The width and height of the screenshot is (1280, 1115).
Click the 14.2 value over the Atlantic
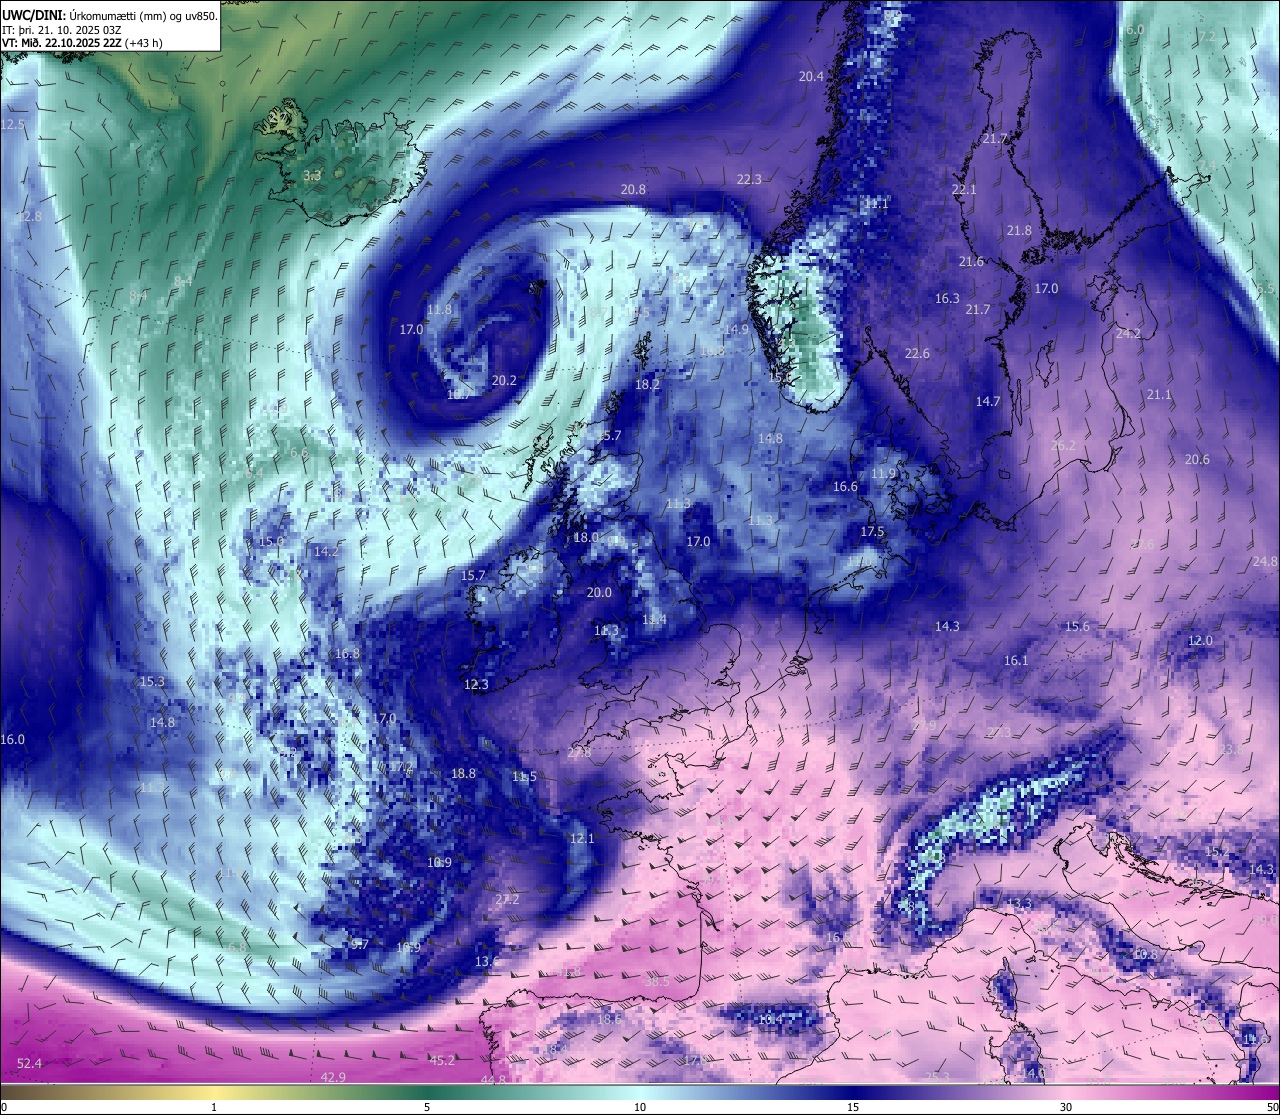point(326,552)
